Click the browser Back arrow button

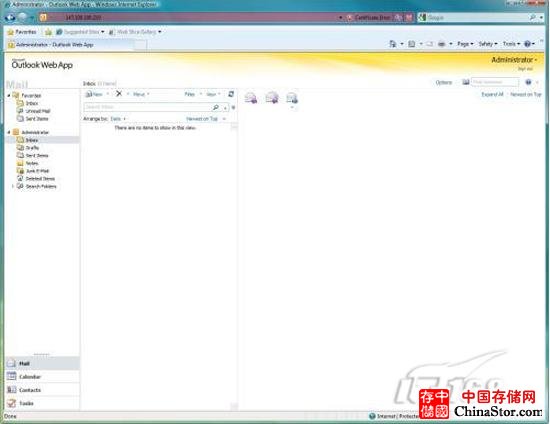[10, 17]
